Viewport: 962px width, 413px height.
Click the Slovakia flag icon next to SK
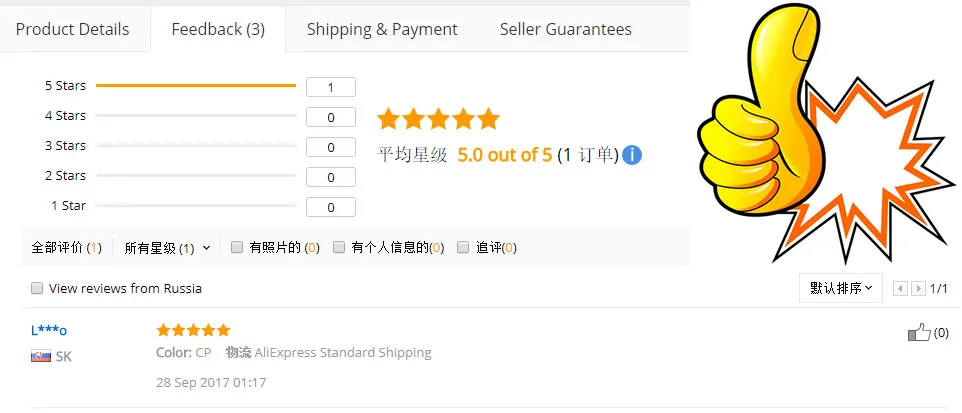coord(41,356)
